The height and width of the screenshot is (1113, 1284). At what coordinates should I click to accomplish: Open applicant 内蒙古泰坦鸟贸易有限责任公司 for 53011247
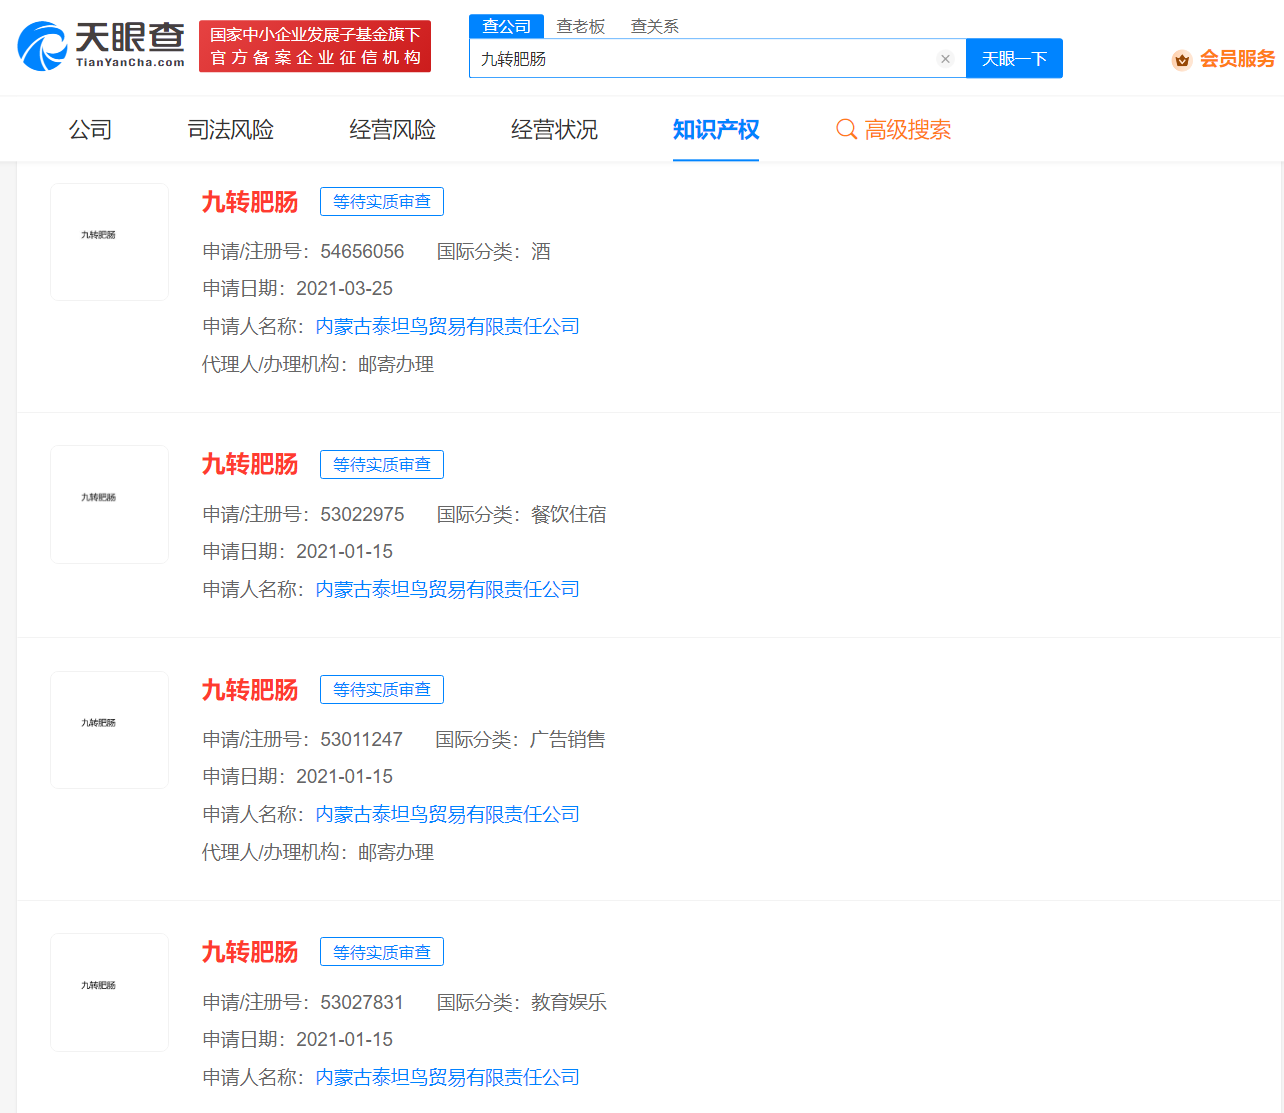click(448, 815)
